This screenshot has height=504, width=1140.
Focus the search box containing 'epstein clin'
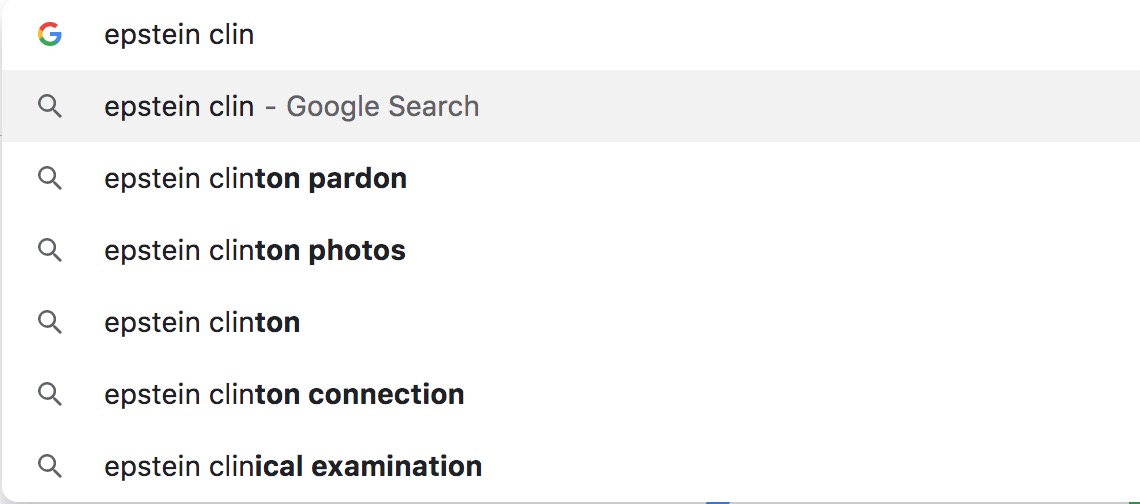570,35
